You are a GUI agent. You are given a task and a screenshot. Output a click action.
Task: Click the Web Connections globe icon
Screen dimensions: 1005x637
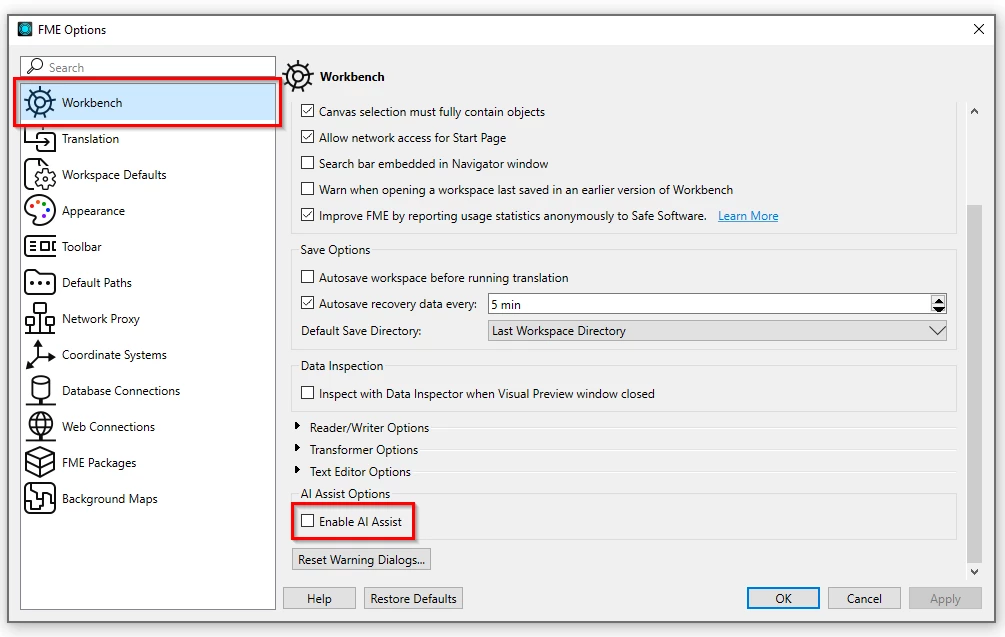(x=40, y=426)
